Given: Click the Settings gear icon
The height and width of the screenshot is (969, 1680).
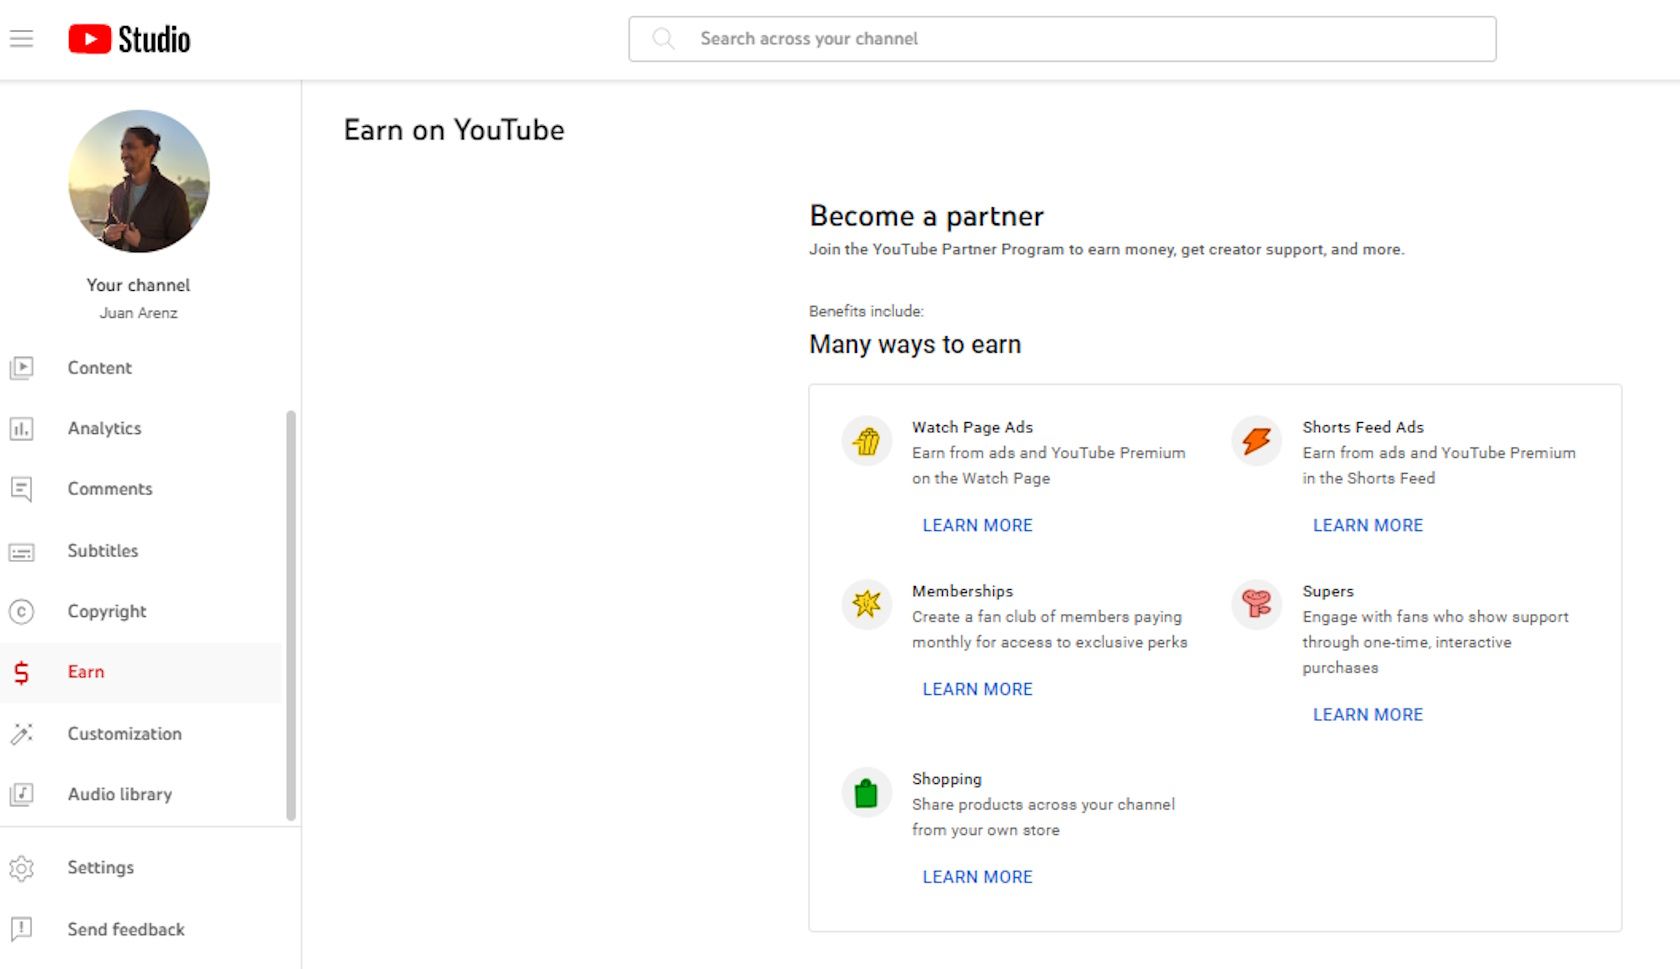Looking at the screenshot, I should (x=22, y=868).
